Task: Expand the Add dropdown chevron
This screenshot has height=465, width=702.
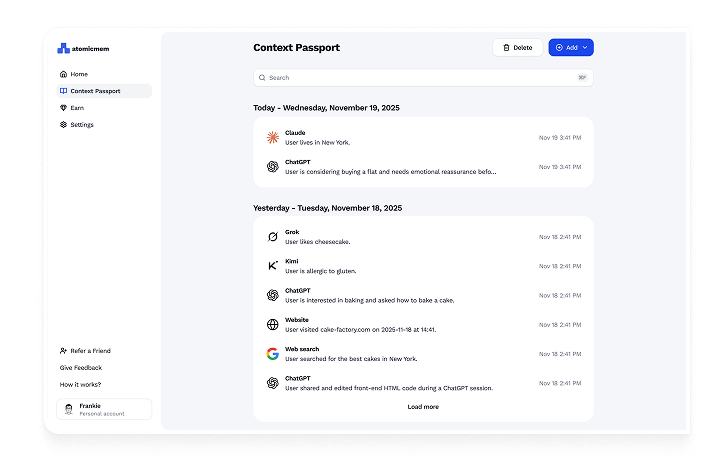Action: click(x=585, y=47)
